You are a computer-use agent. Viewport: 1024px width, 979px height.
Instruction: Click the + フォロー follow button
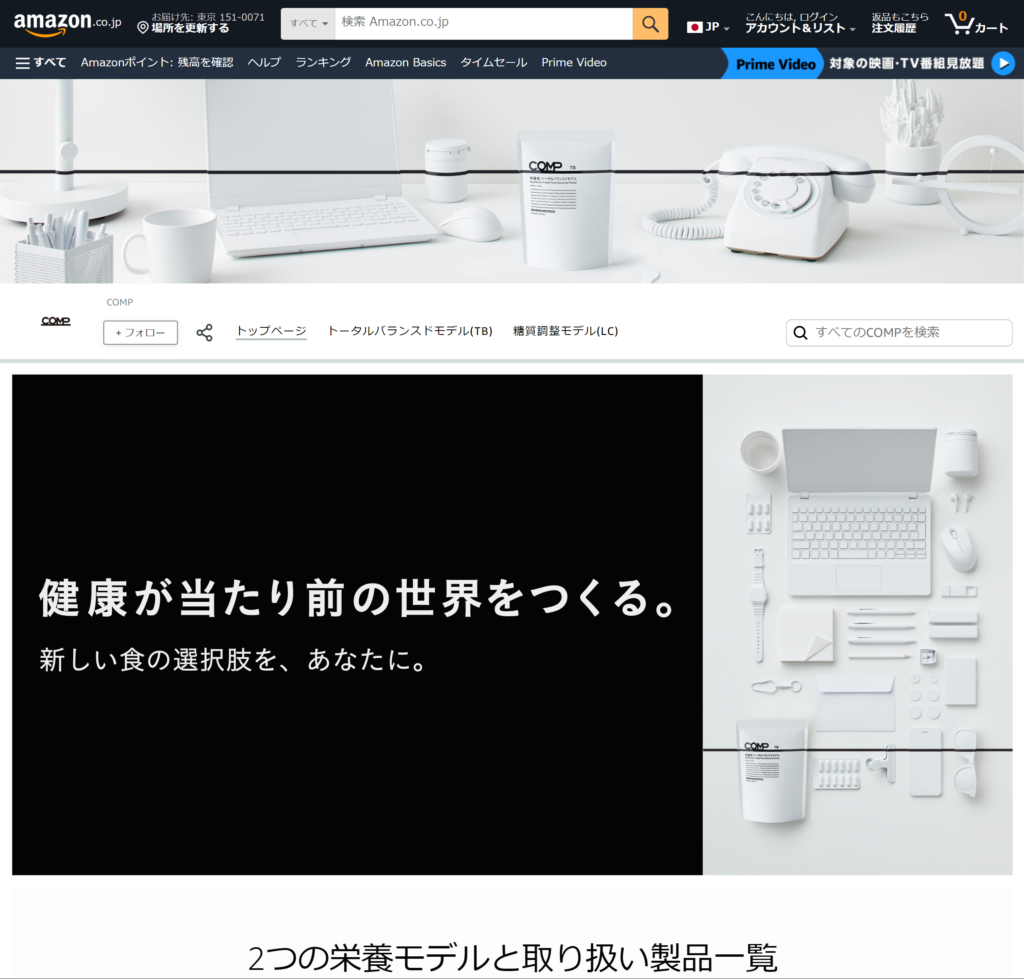(x=140, y=332)
